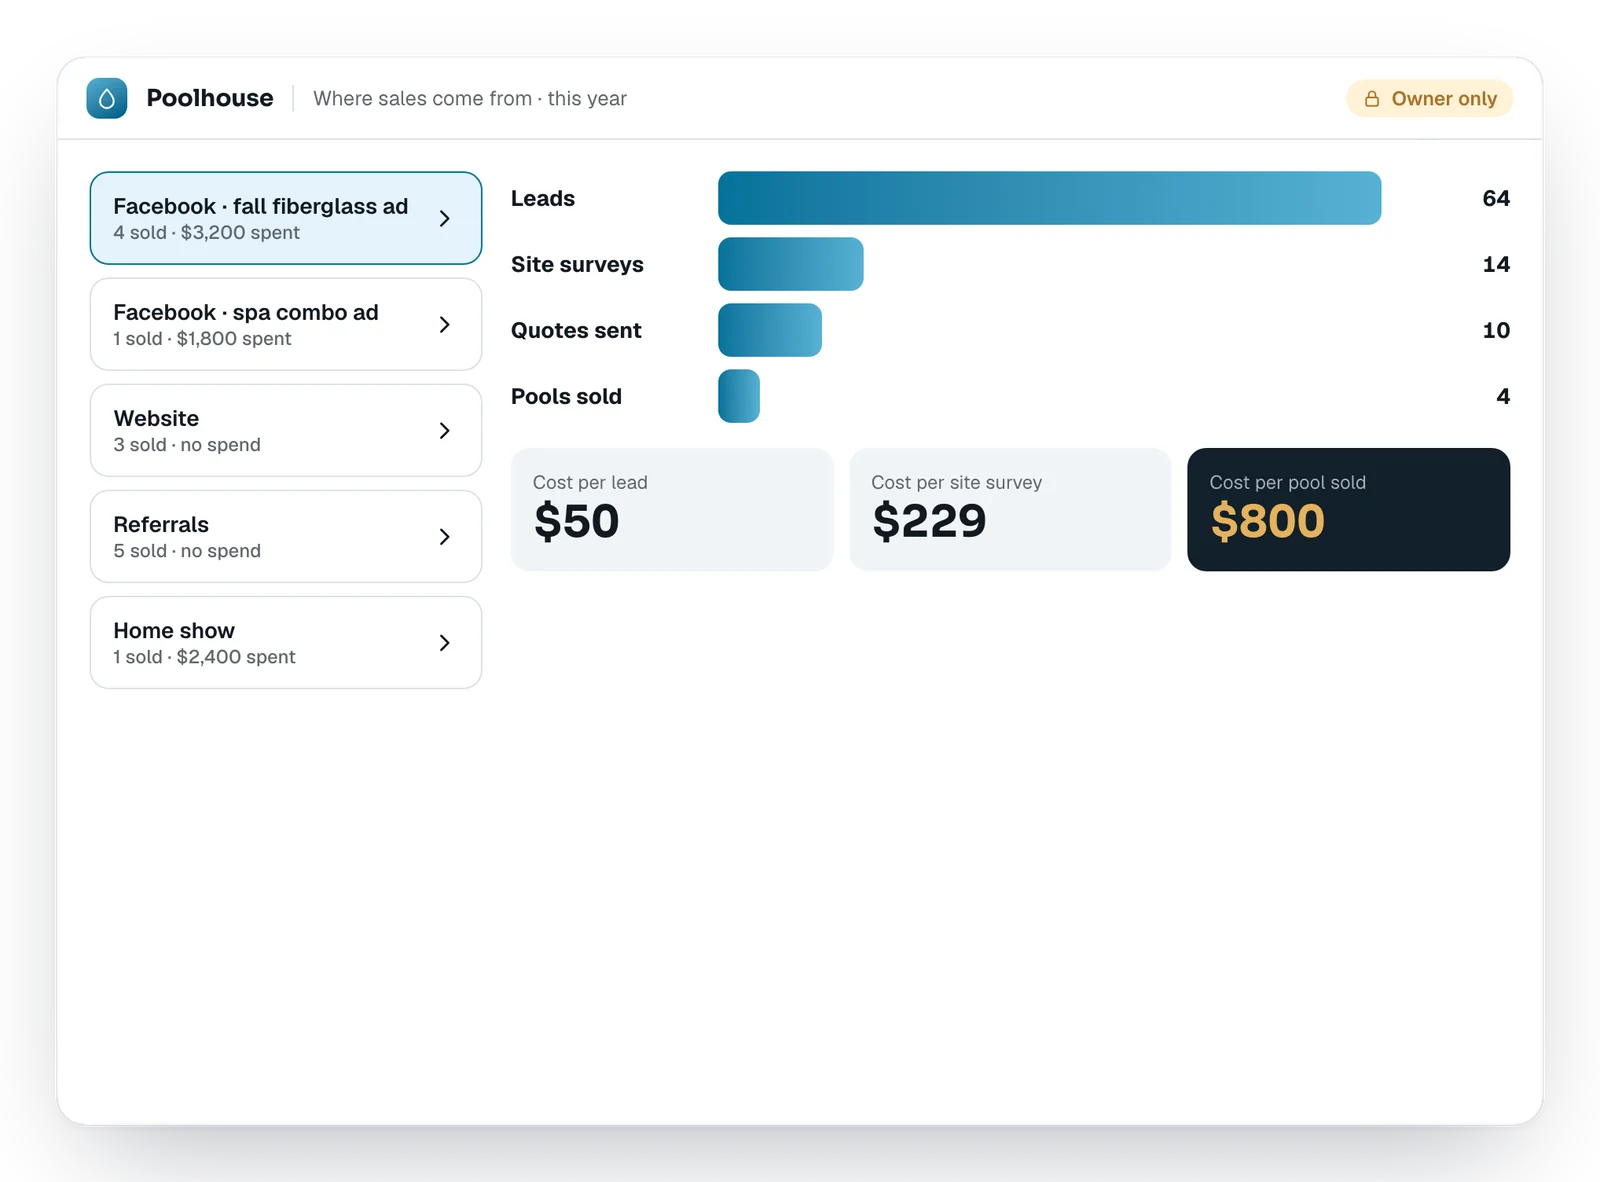The image size is (1600, 1182).
Task: Expand the Referrals row chevron
Action: click(445, 536)
